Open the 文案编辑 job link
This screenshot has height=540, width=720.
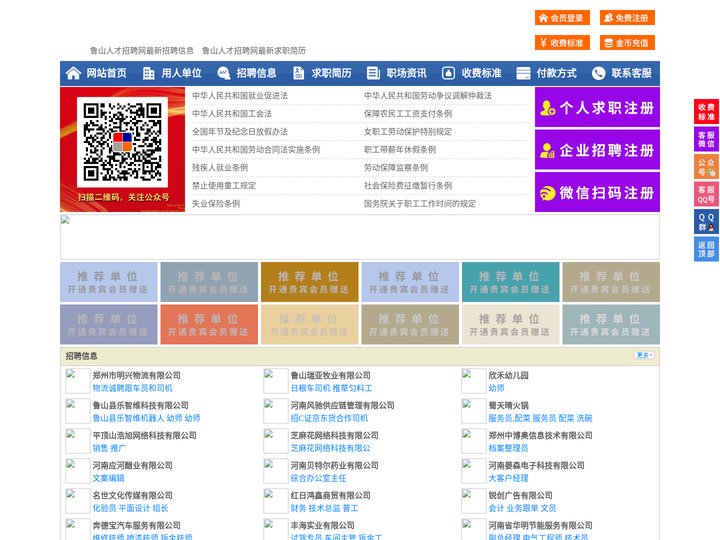click(108, 478)
